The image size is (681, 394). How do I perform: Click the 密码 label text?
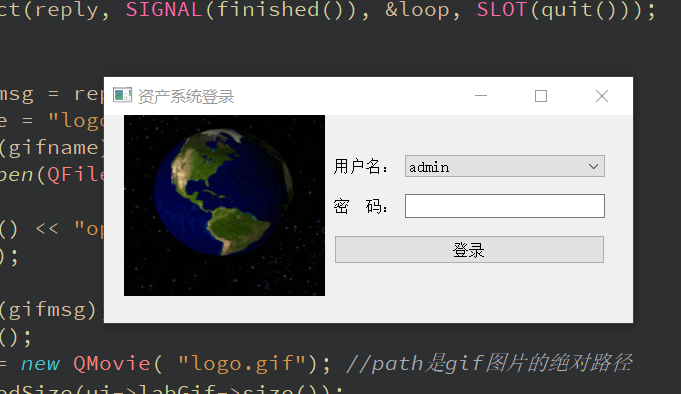360,206
